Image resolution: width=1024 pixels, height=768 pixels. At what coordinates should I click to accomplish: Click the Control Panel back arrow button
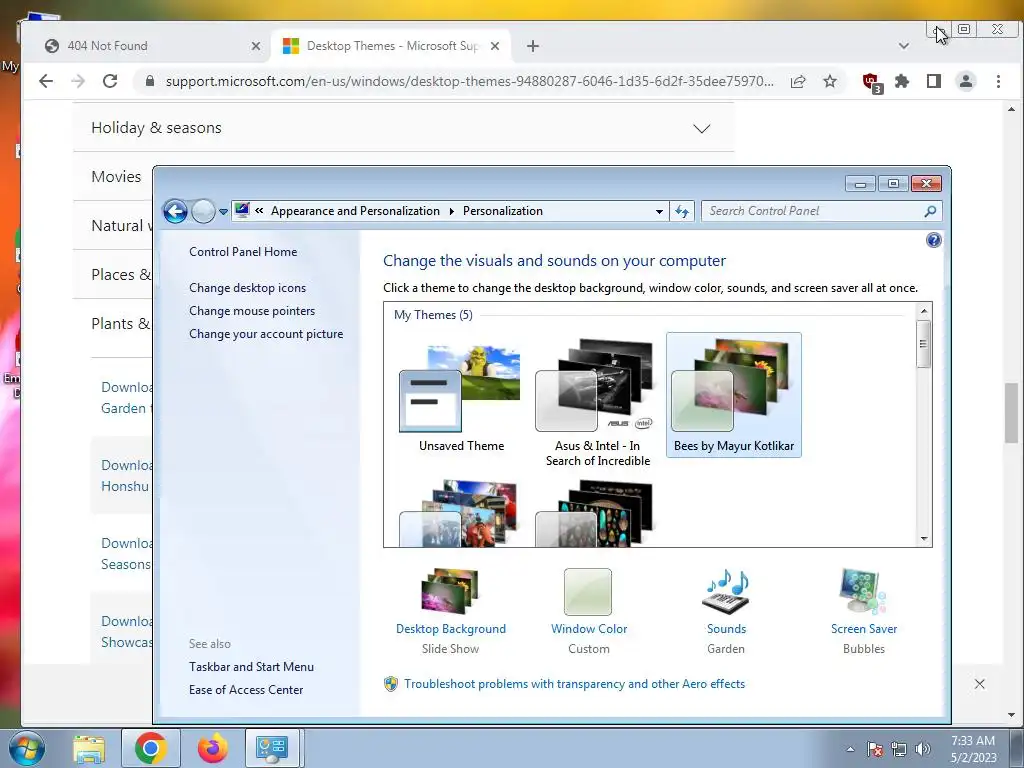coord(175,211)
